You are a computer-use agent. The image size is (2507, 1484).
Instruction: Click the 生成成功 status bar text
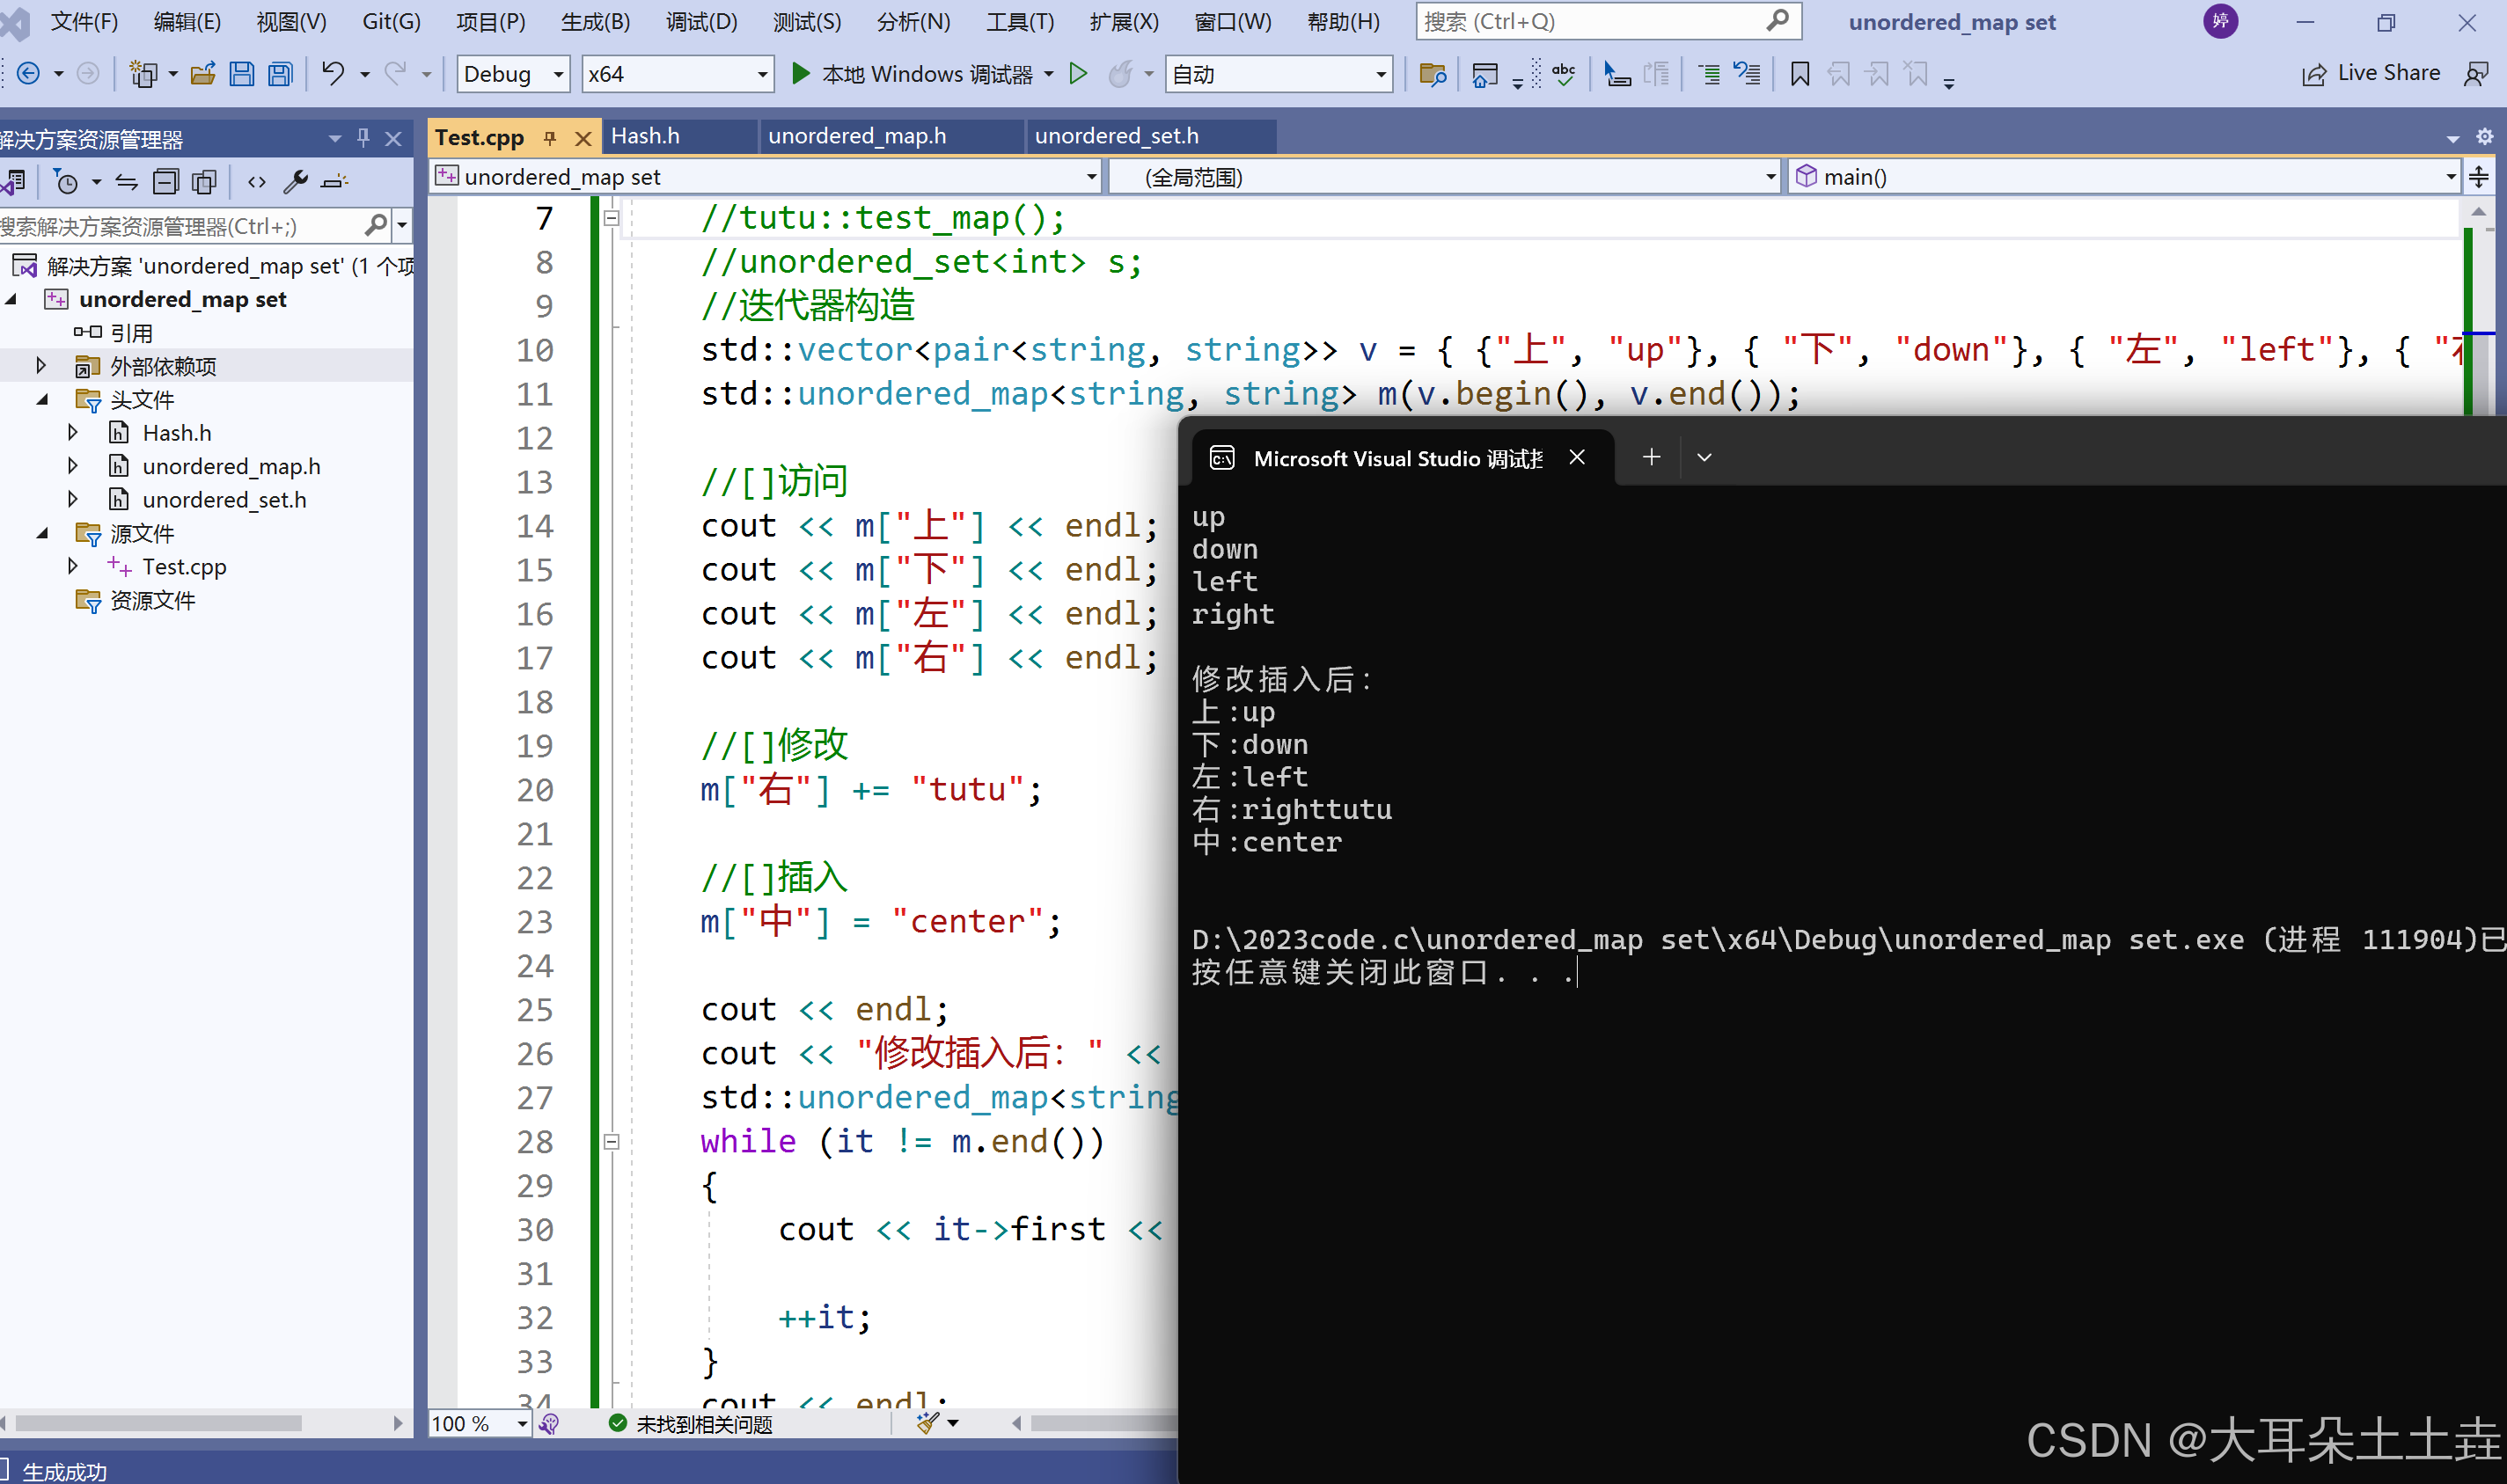[x=64, y=1471]
